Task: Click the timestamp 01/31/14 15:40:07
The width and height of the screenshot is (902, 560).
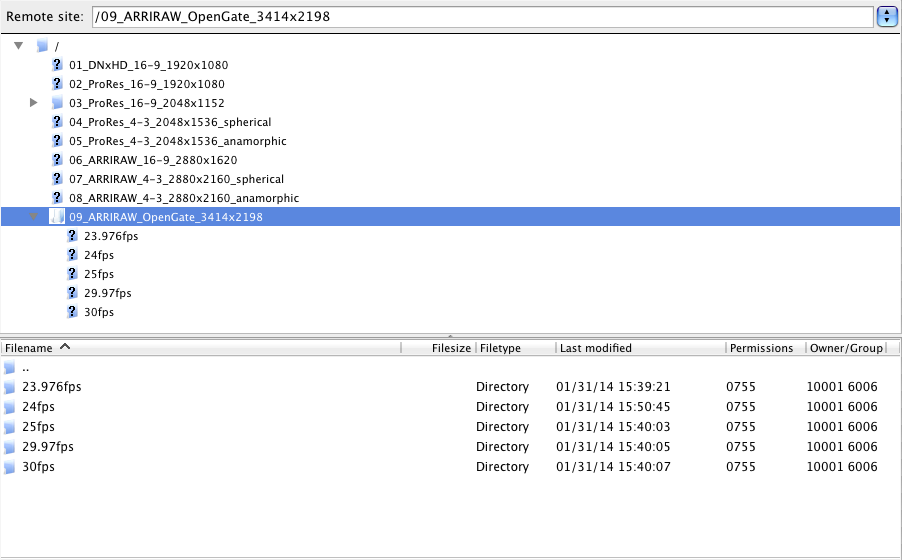Action: pyautogui.click(x=613, y=467)
